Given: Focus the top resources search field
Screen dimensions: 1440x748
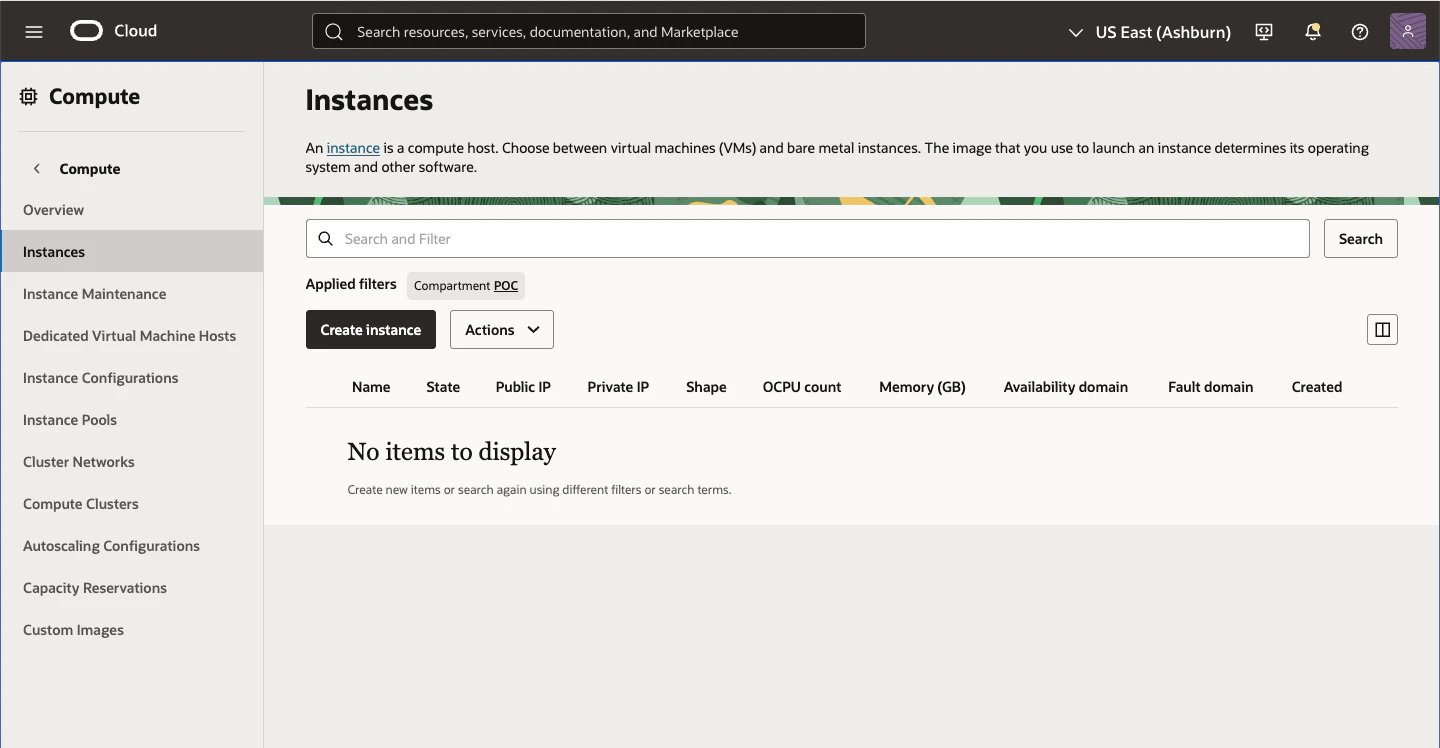Looking at the screenshot, I should click(589, 32).
